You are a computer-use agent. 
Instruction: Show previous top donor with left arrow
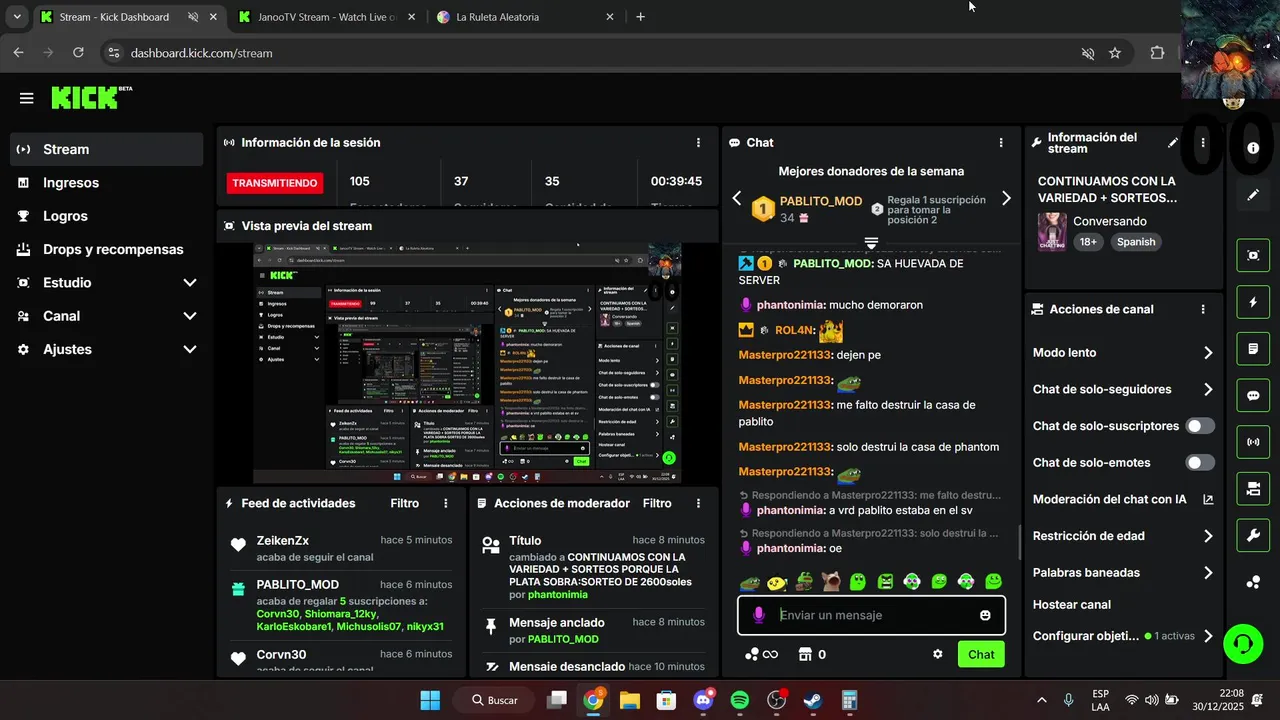737,198
